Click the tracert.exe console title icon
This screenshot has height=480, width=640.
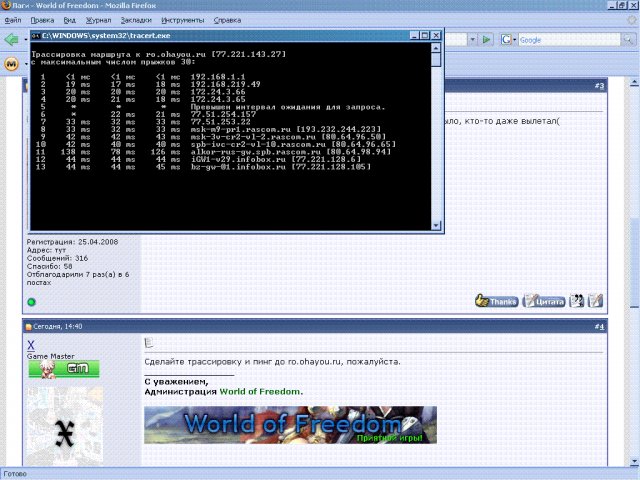tap(36, 36)
